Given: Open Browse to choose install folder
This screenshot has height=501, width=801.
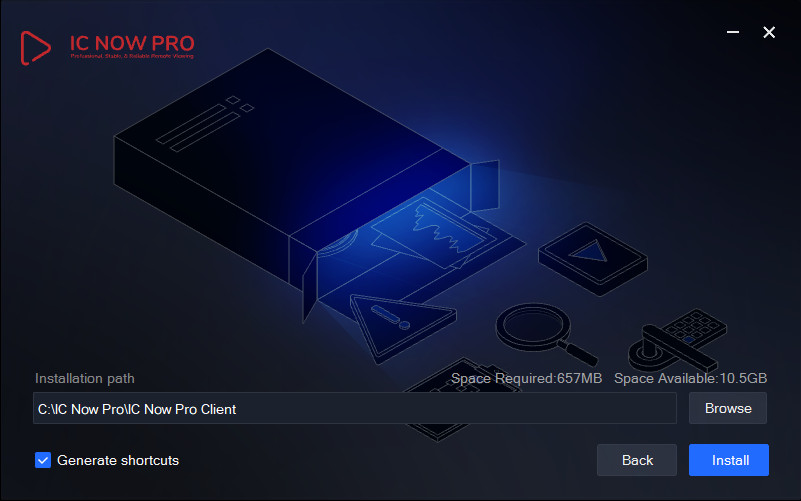Looking at the screenshot, I should pos(727,408).
